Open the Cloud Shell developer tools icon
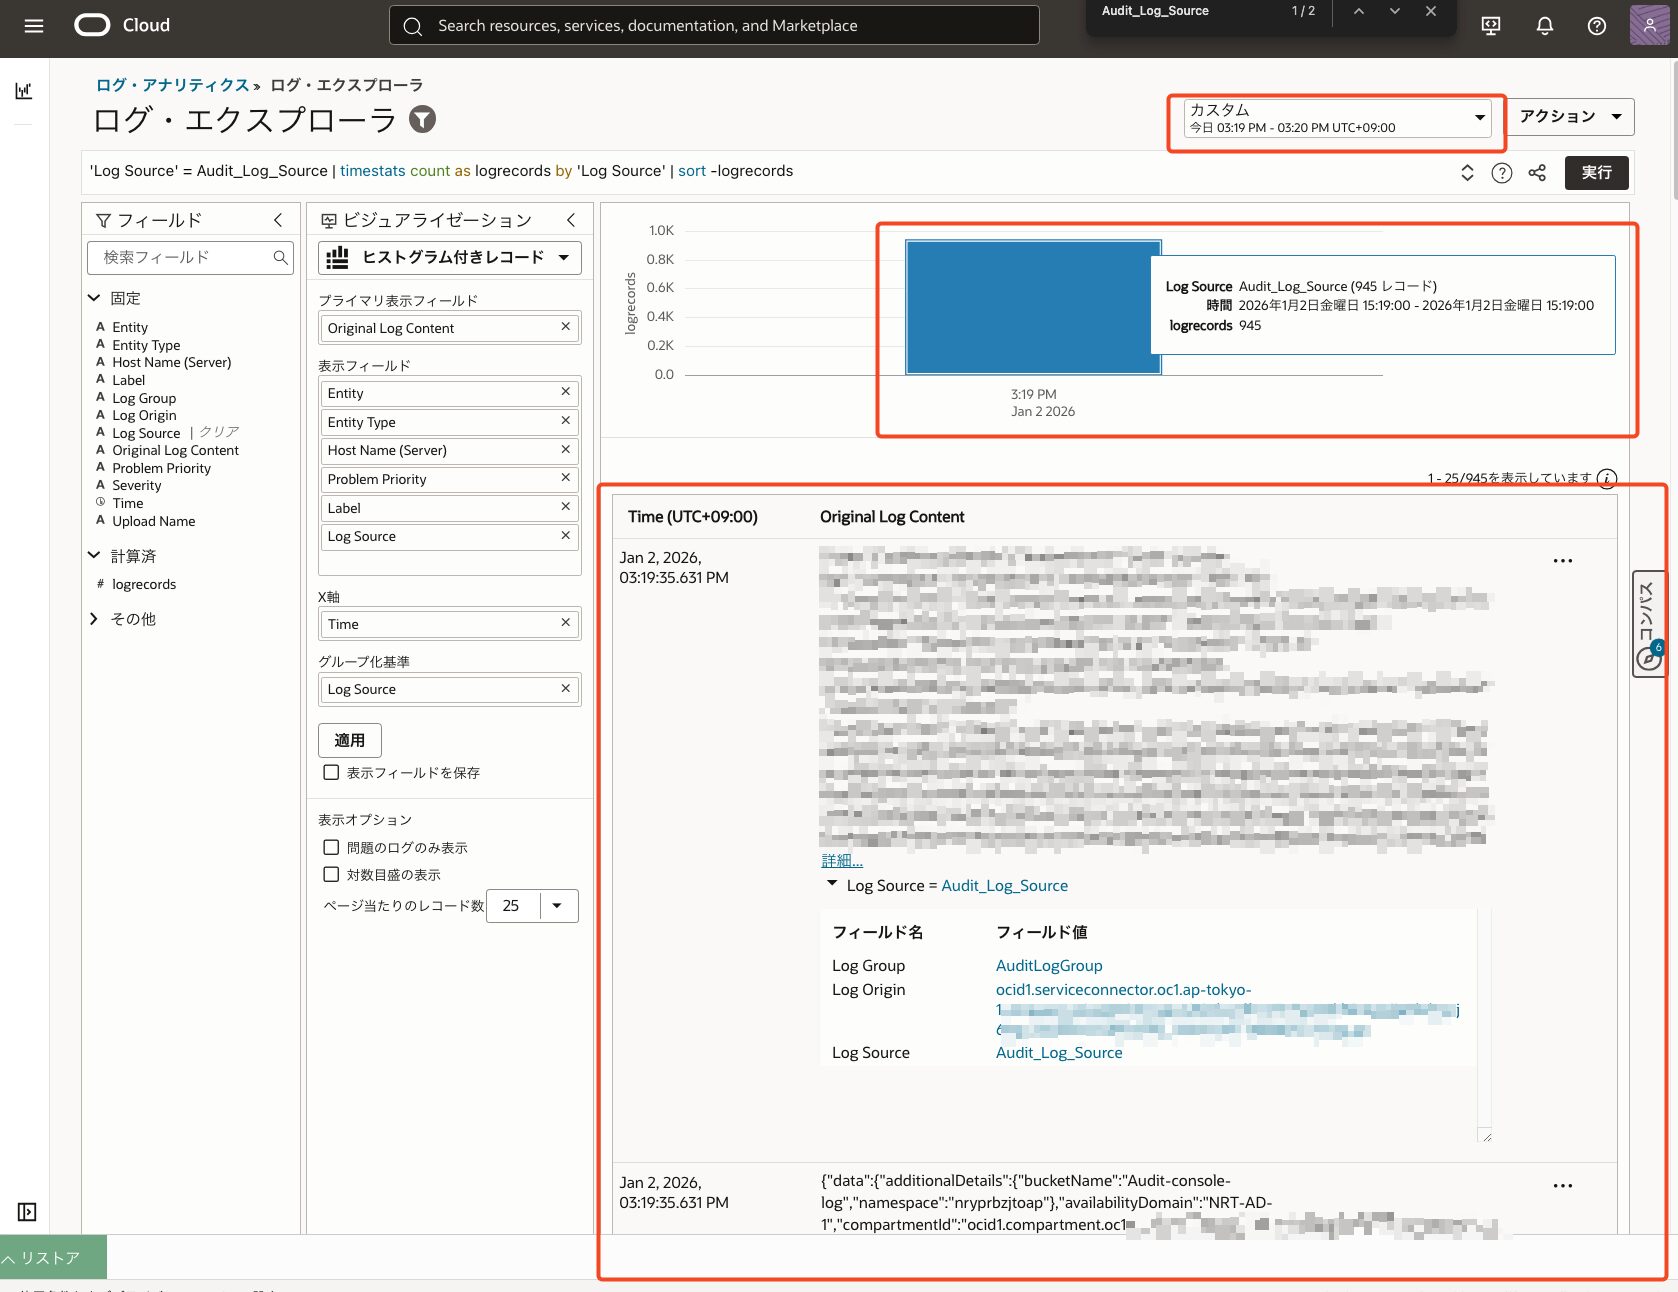The image size is (1678, 1292). coord(1490,26)
